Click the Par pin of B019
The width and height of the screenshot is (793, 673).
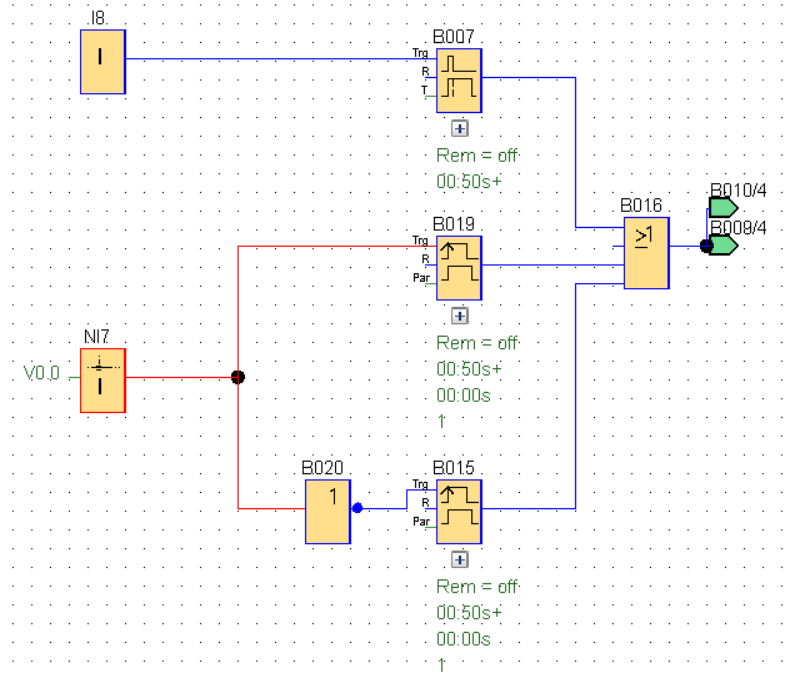(x=421, y=278)
